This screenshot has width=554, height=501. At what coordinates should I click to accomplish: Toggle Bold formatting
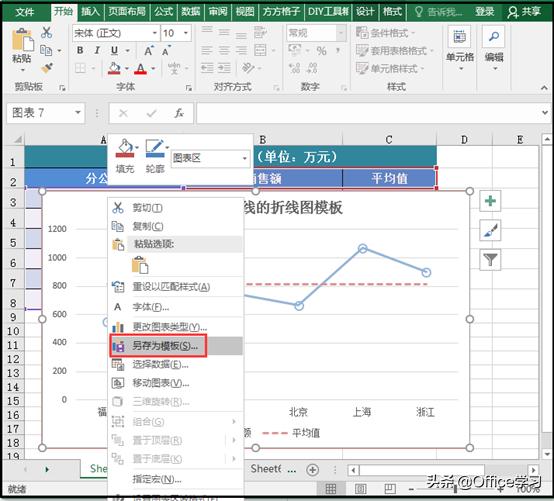tap(80, 50)
